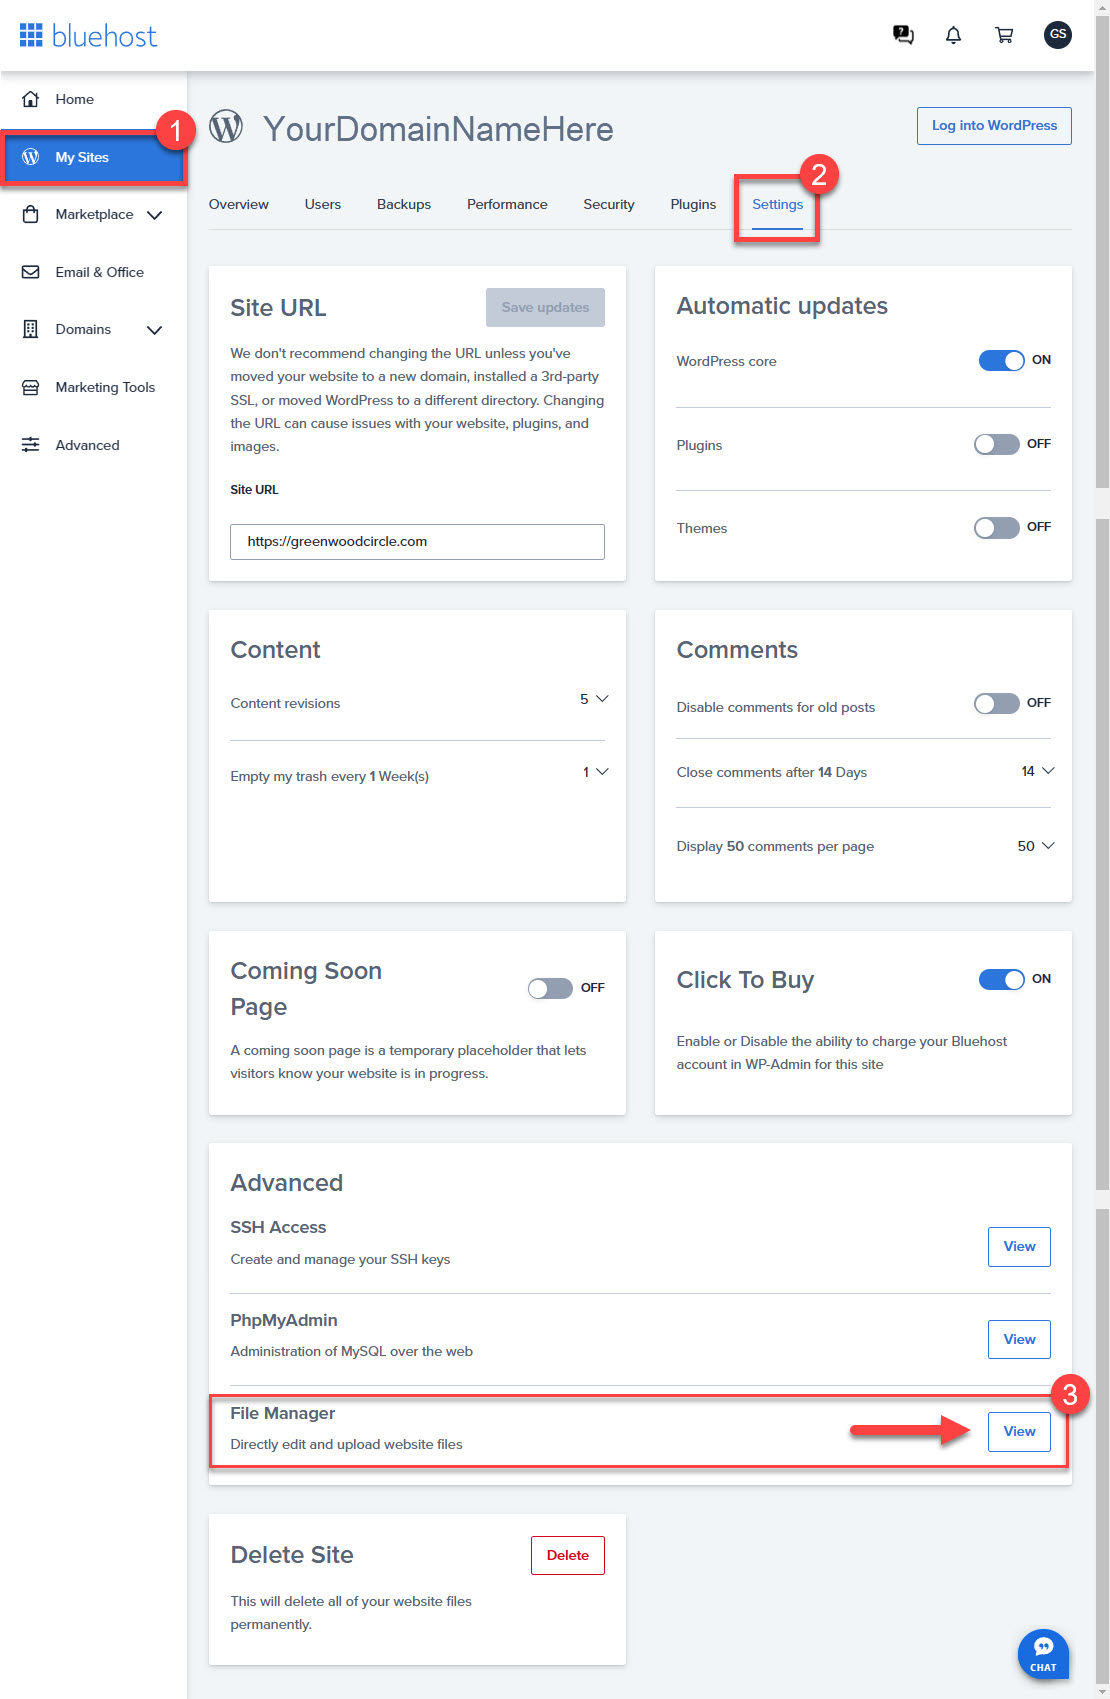
Task: Switch to the Users tab
Action: pos(323,204)
